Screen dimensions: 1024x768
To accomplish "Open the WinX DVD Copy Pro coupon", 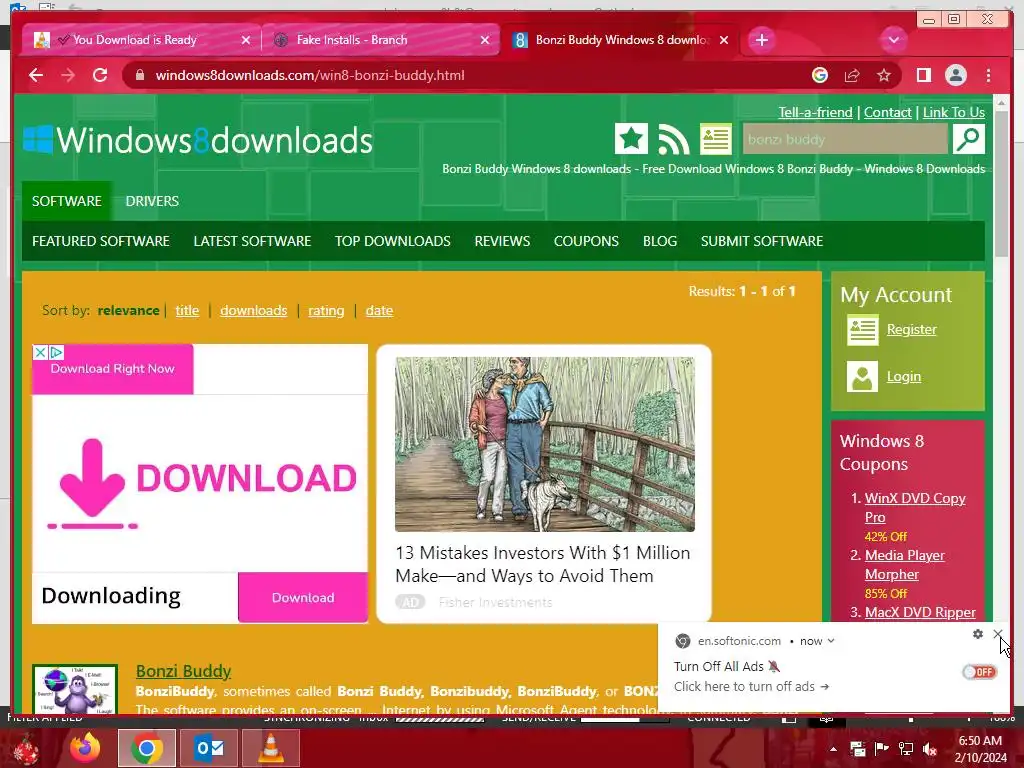I will [915, 507].
